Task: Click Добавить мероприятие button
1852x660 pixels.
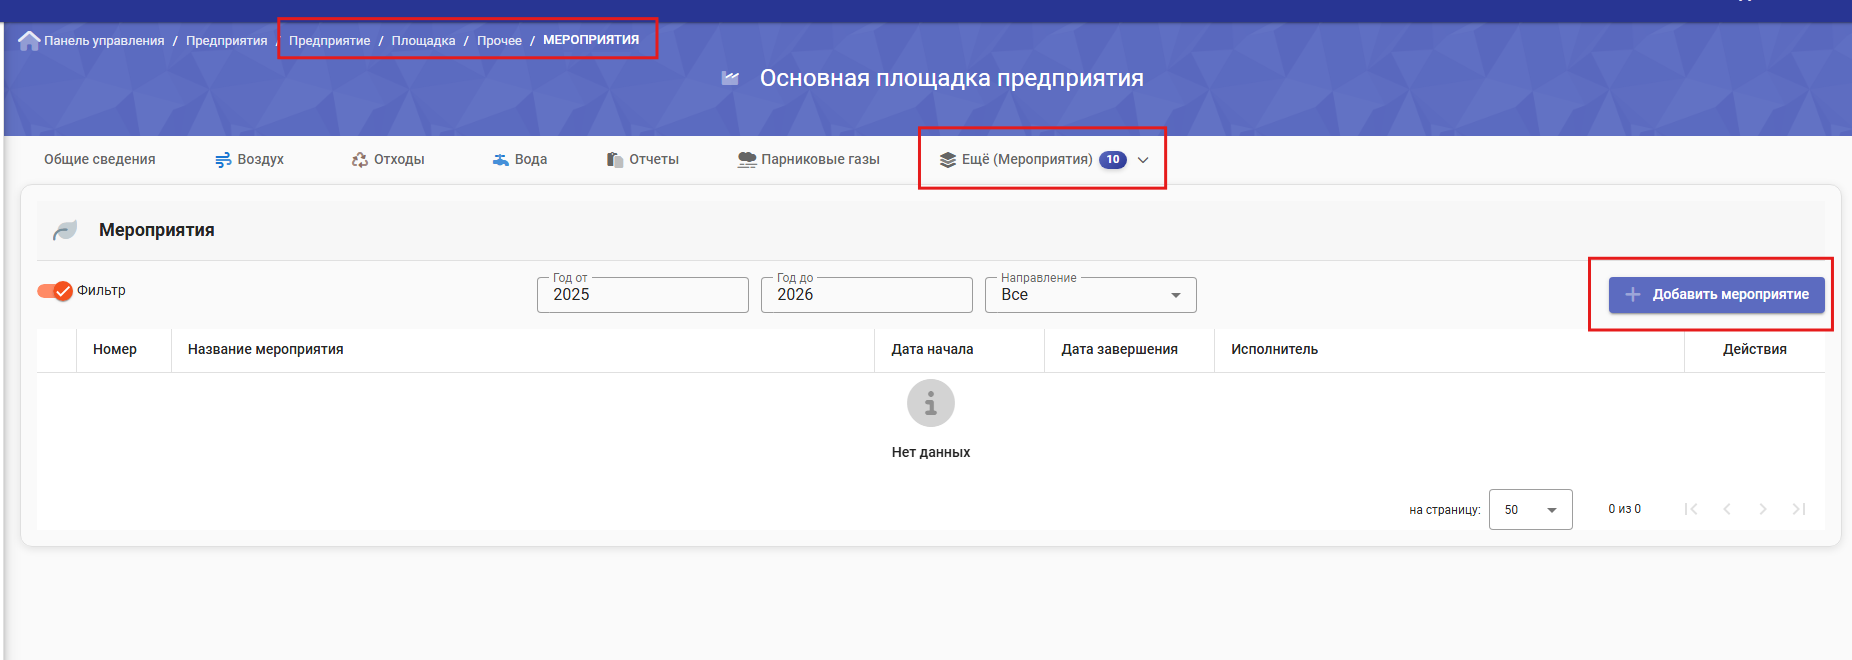Action: pos(1717,294)
